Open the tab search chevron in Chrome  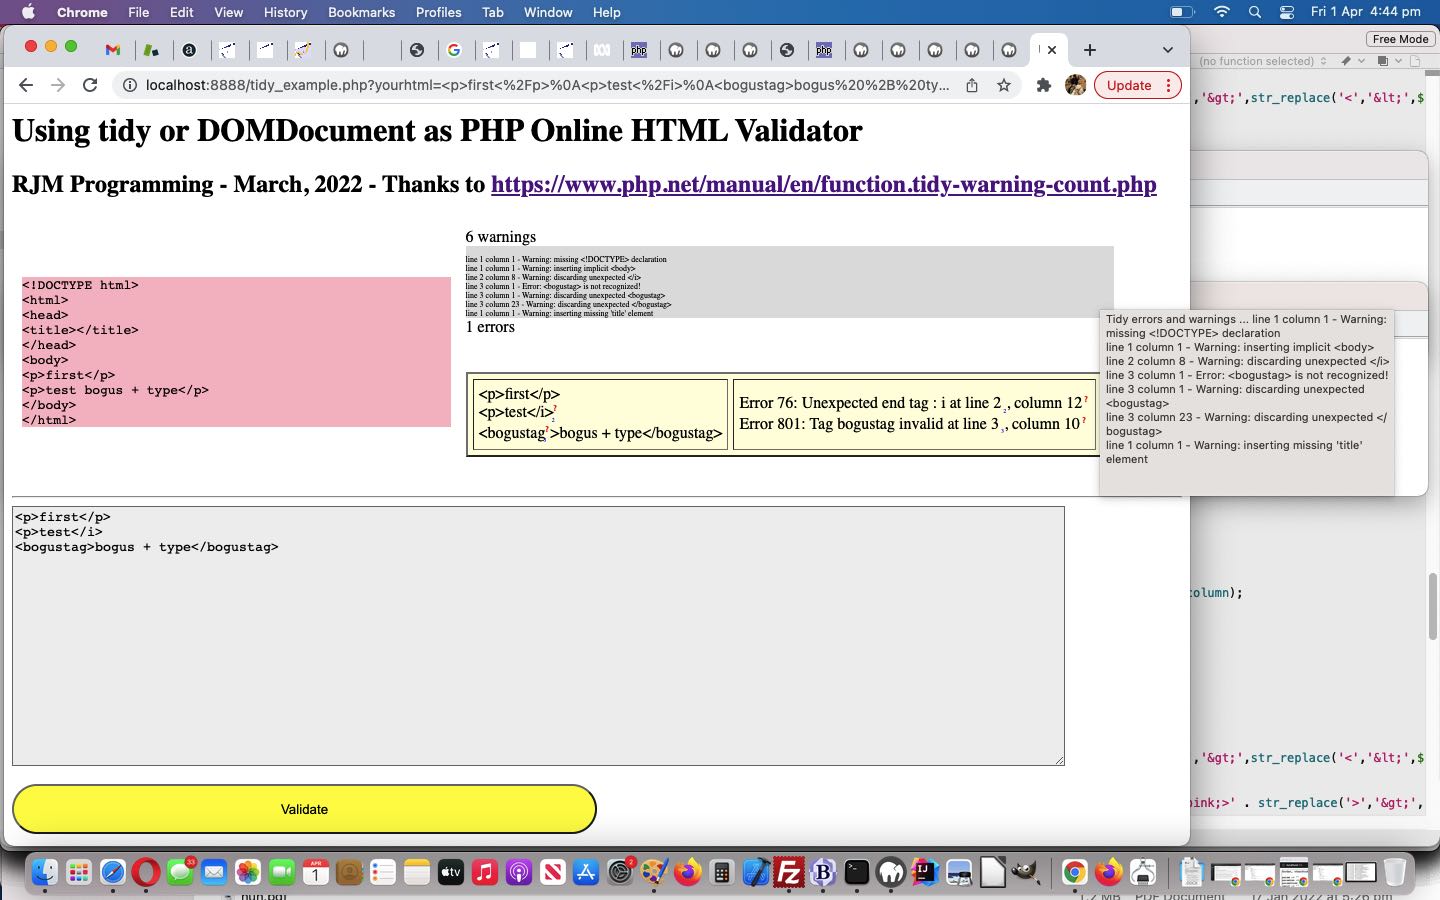pos(1167,50)
